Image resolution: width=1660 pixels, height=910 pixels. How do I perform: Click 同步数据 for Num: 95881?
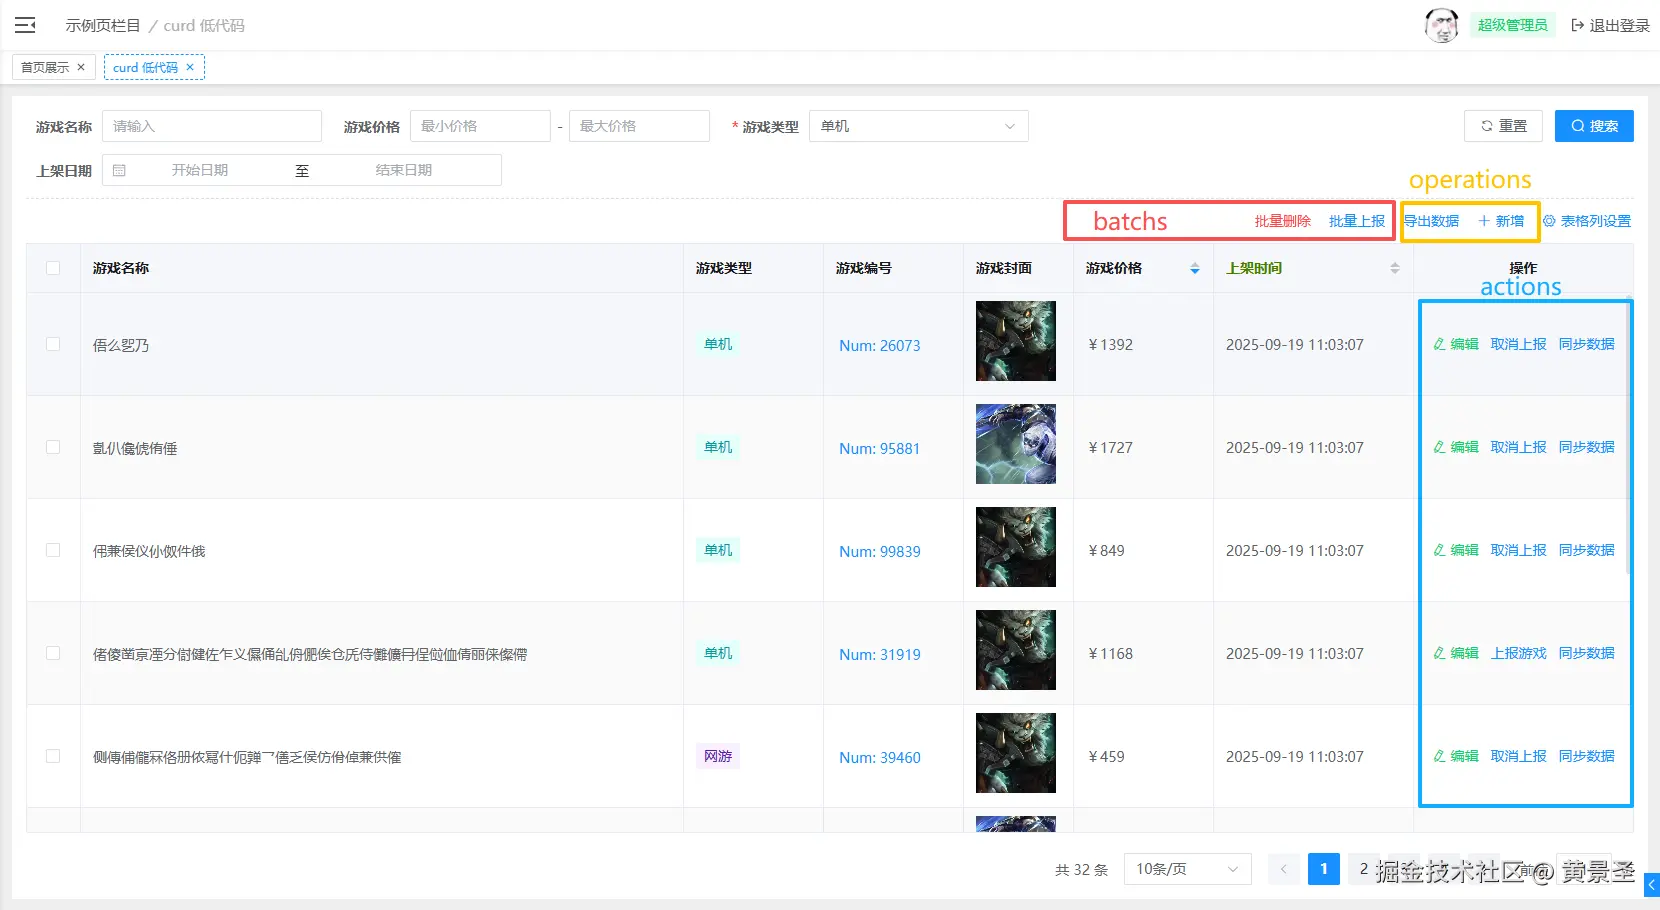(x=1586, y=447)
